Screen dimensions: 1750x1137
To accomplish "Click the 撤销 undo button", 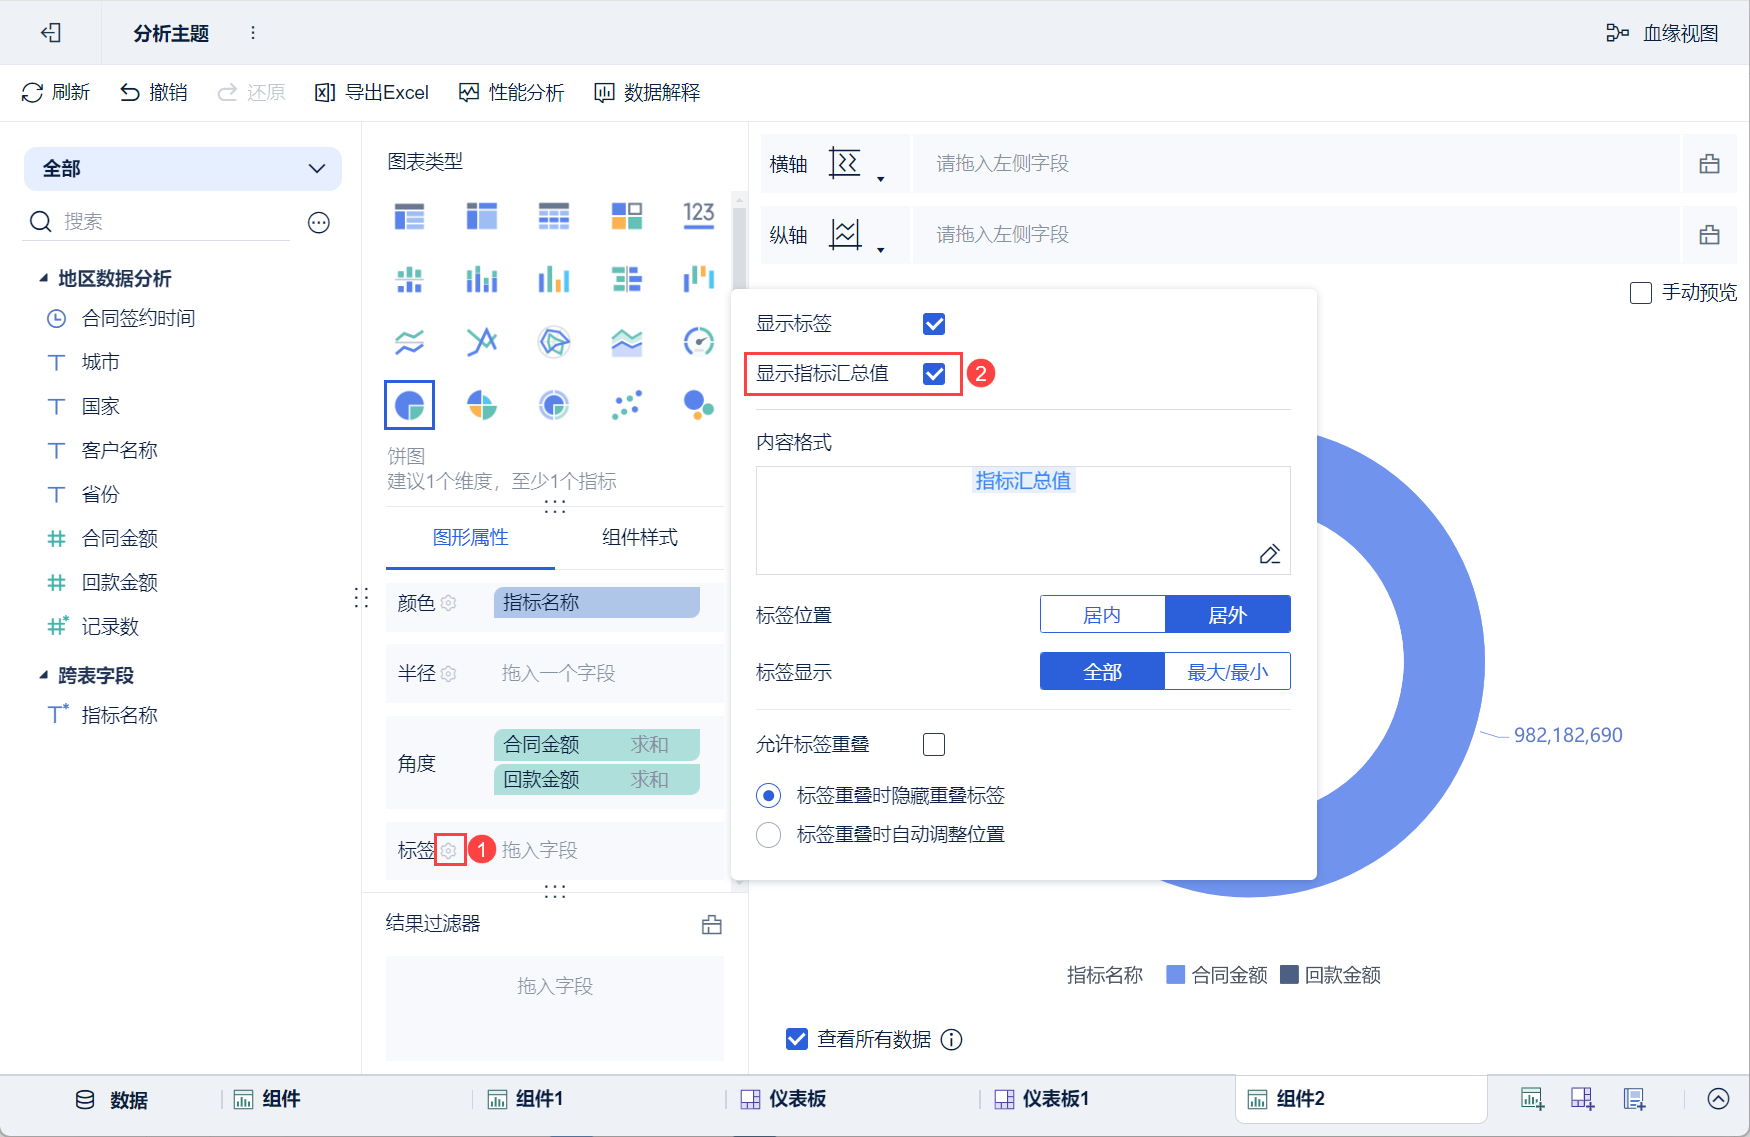I will [154, 92].
